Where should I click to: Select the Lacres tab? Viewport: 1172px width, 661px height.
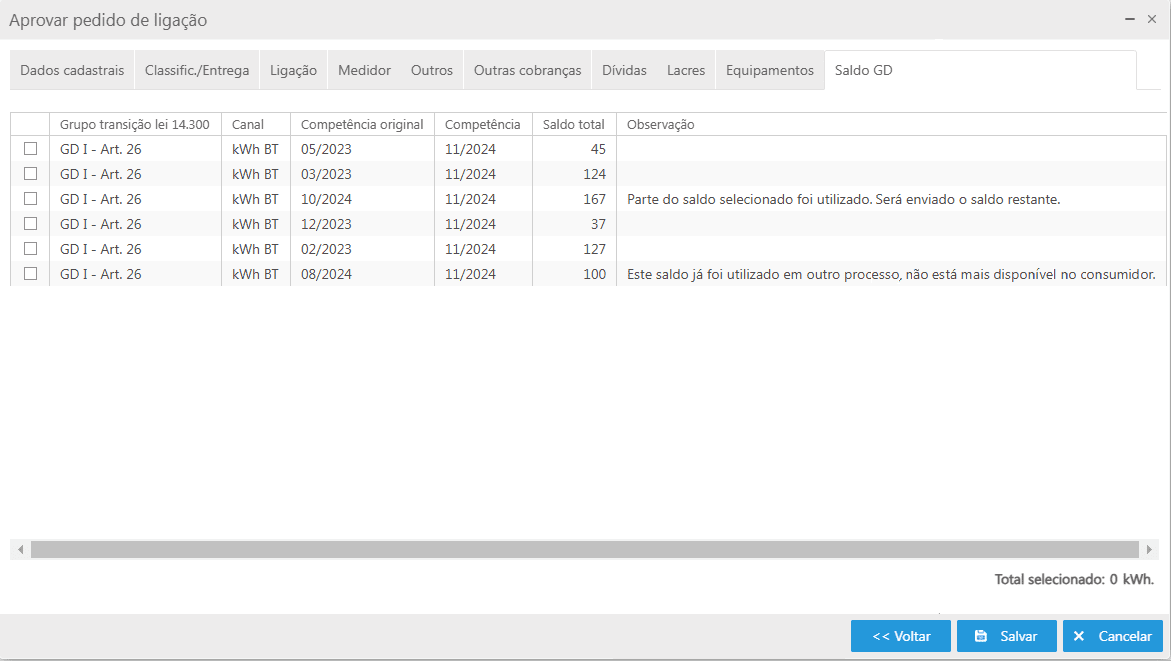[x=686, y=71]
